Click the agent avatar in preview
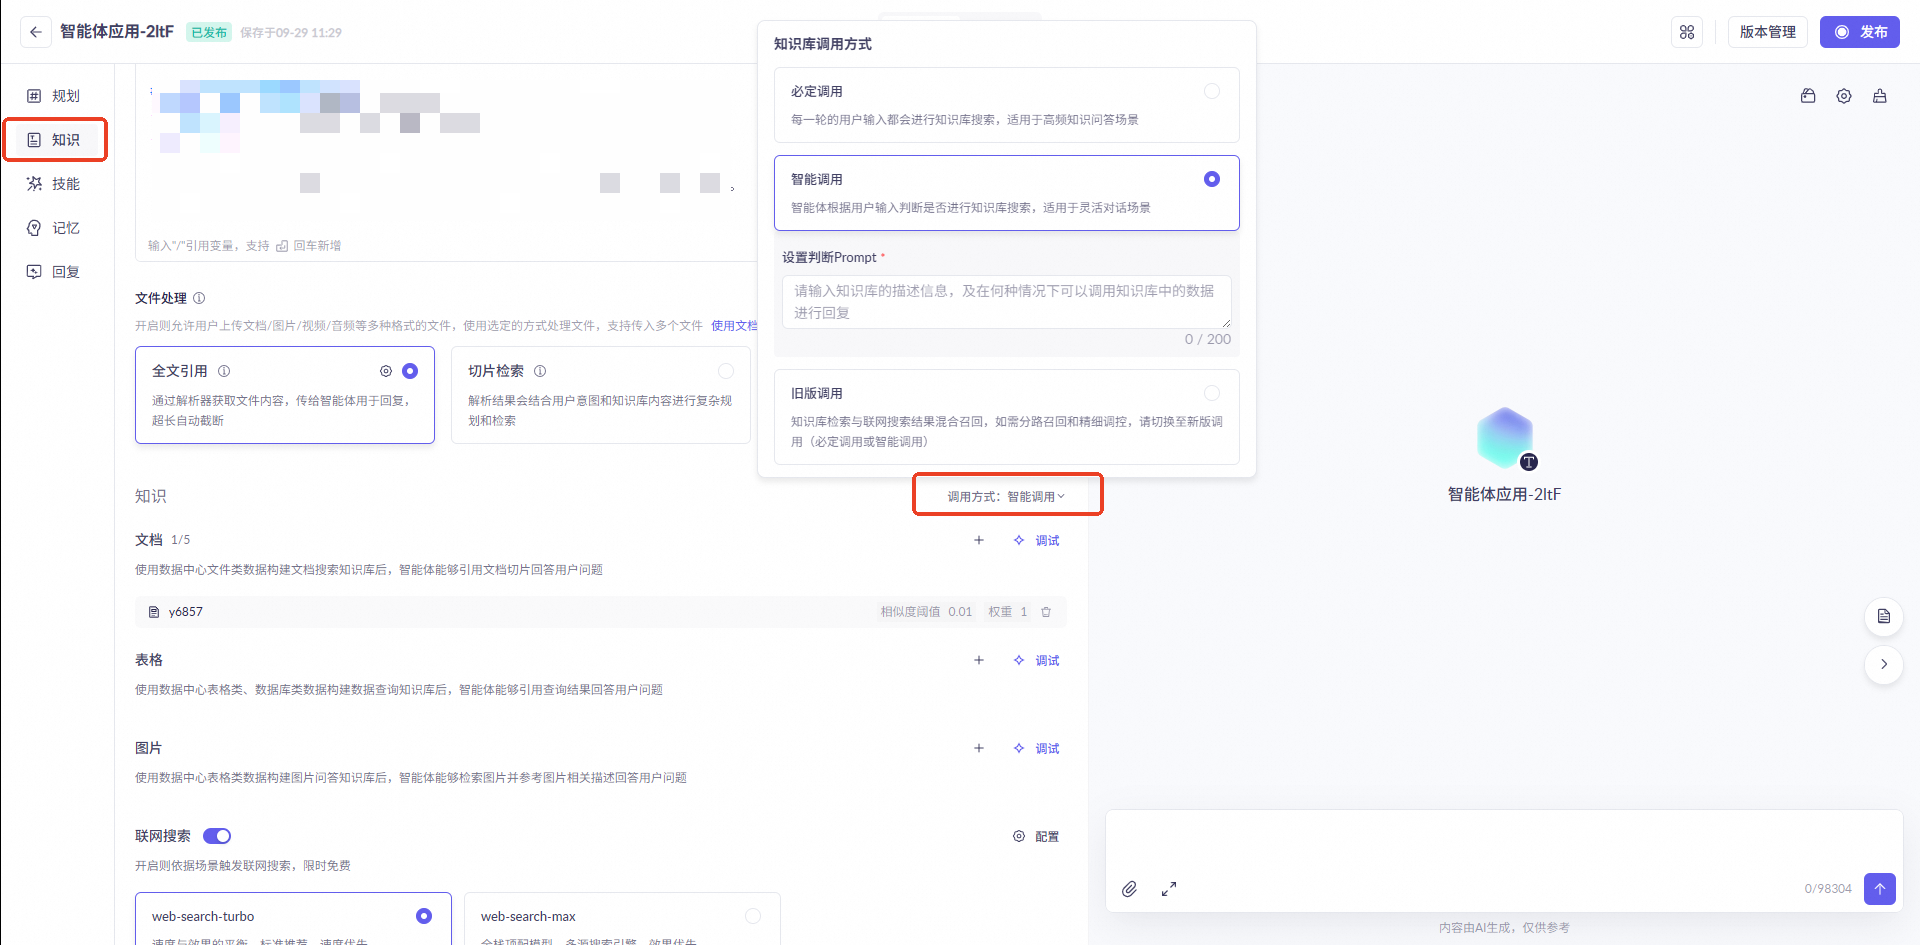The height and width of the screenshot is (945, 1920). (x=1505, y=438)
